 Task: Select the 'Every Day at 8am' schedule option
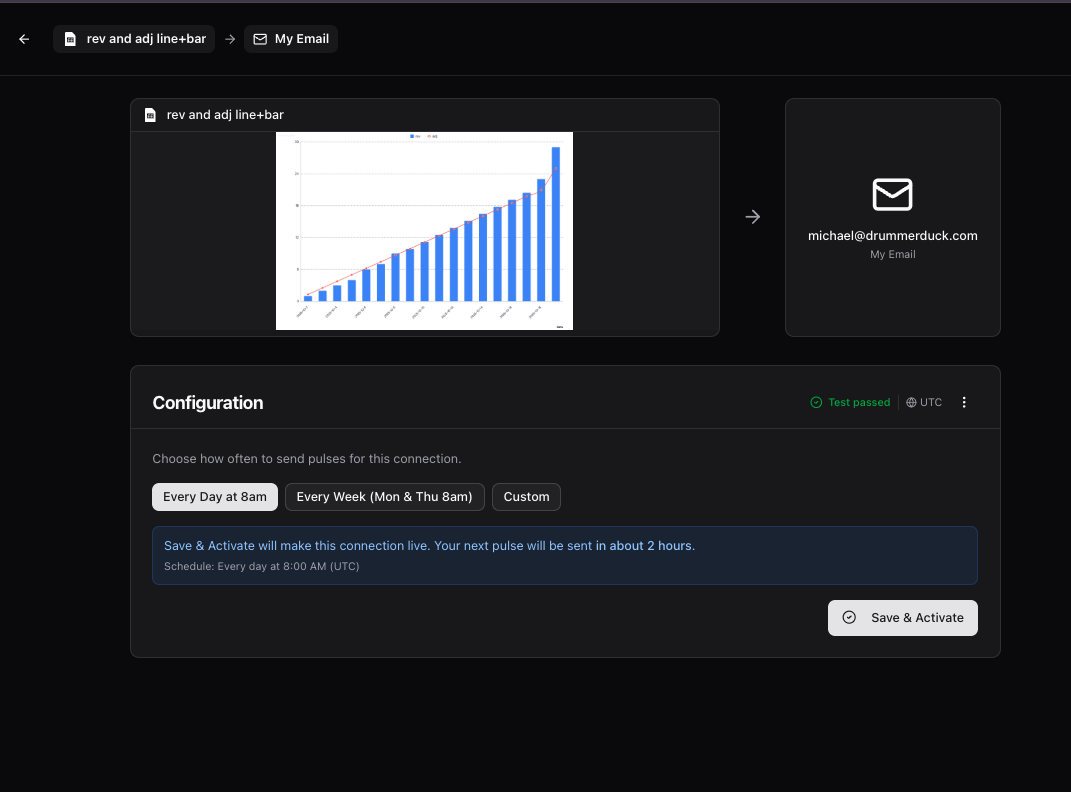[x=214, y=497]
